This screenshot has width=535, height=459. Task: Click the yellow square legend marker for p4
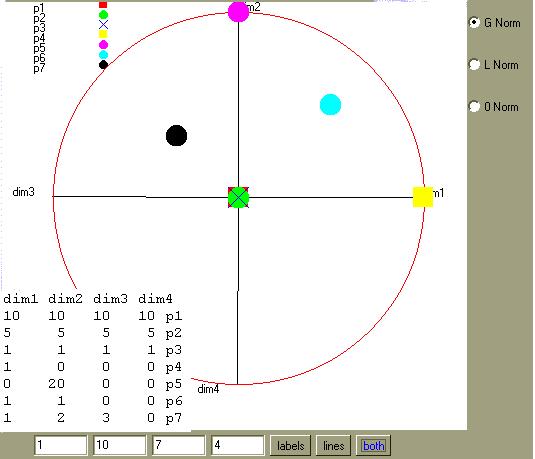point(103,34)
